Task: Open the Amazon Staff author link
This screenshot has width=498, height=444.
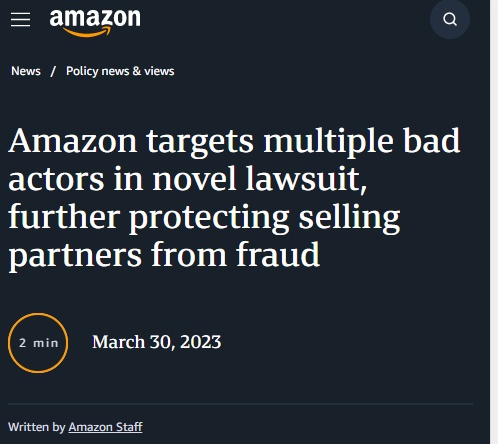Action: click(x=105, y=427)
